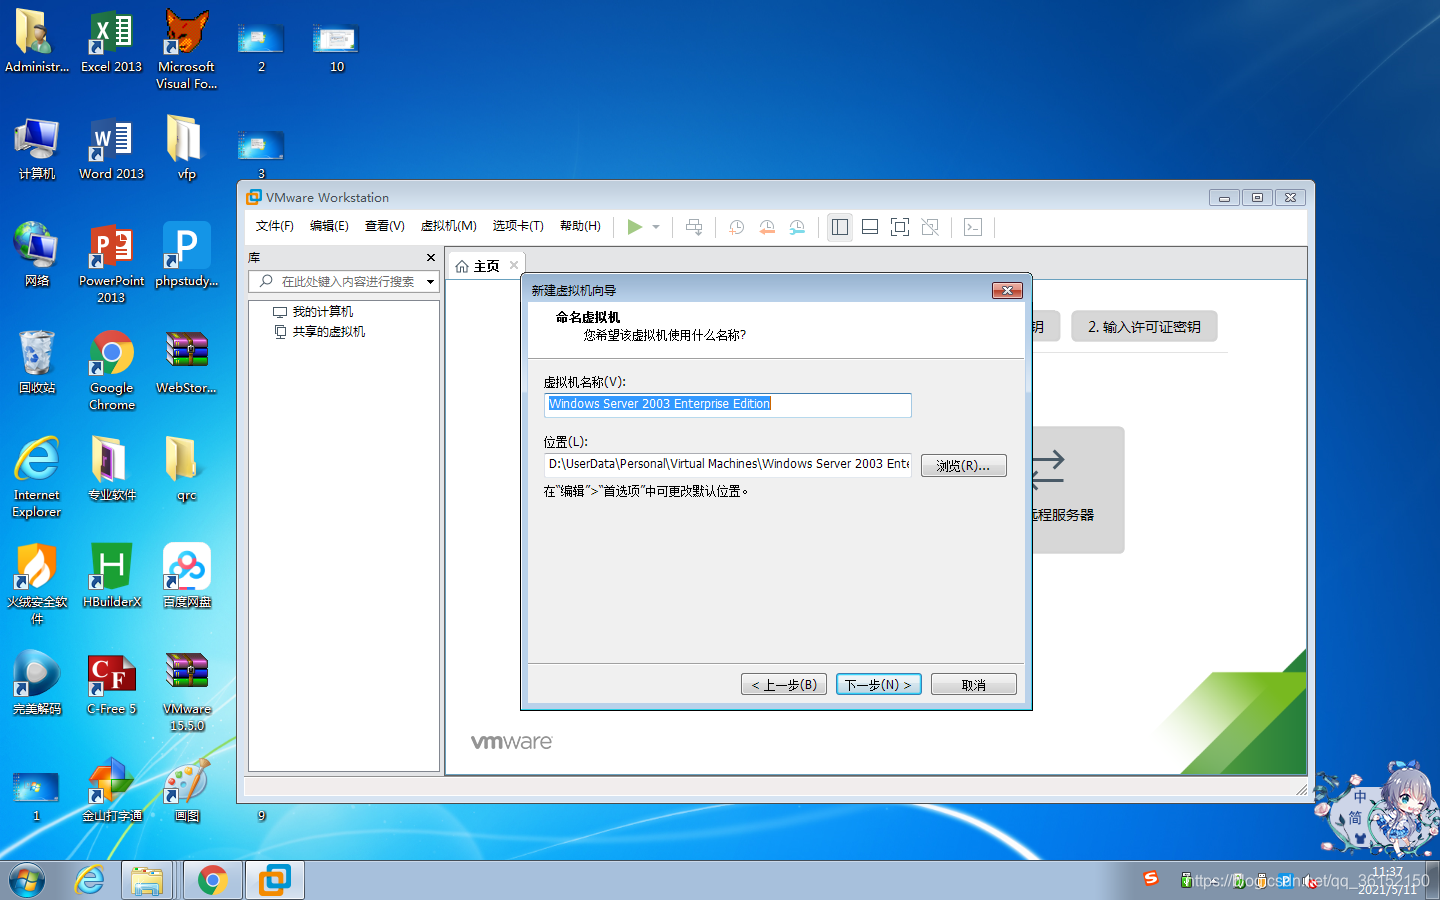Open File Explorer from the taskbar

tap(147, 880)
